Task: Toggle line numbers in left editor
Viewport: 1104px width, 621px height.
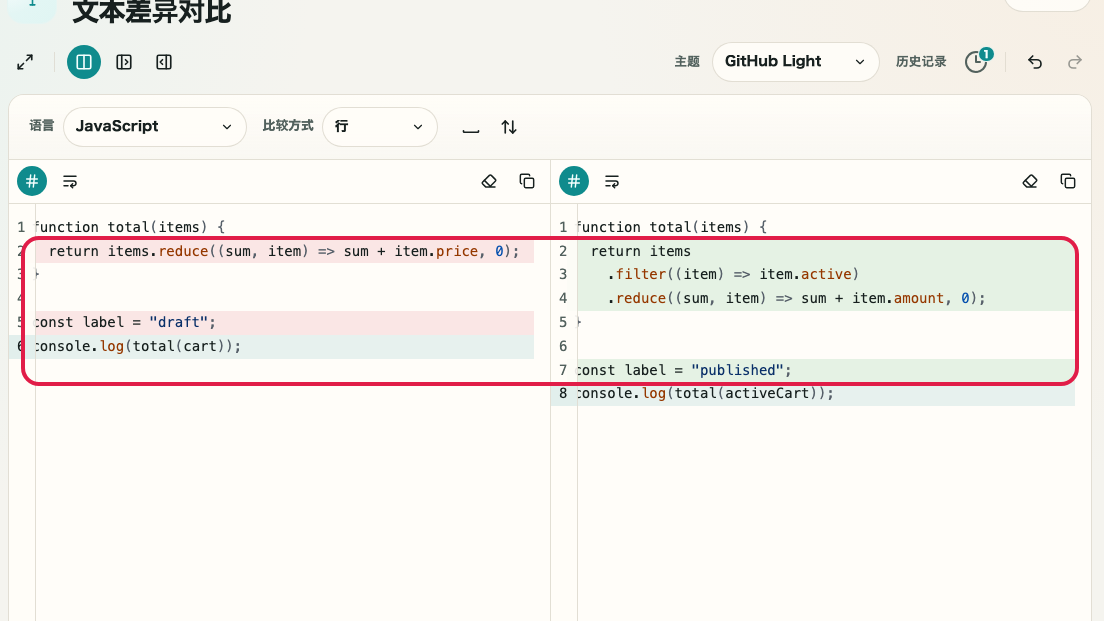Action: point(32,182)
